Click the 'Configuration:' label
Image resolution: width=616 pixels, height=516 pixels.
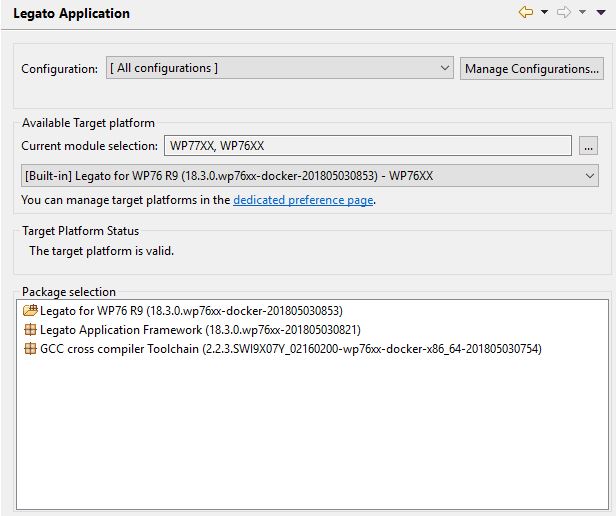click(60, 69)
